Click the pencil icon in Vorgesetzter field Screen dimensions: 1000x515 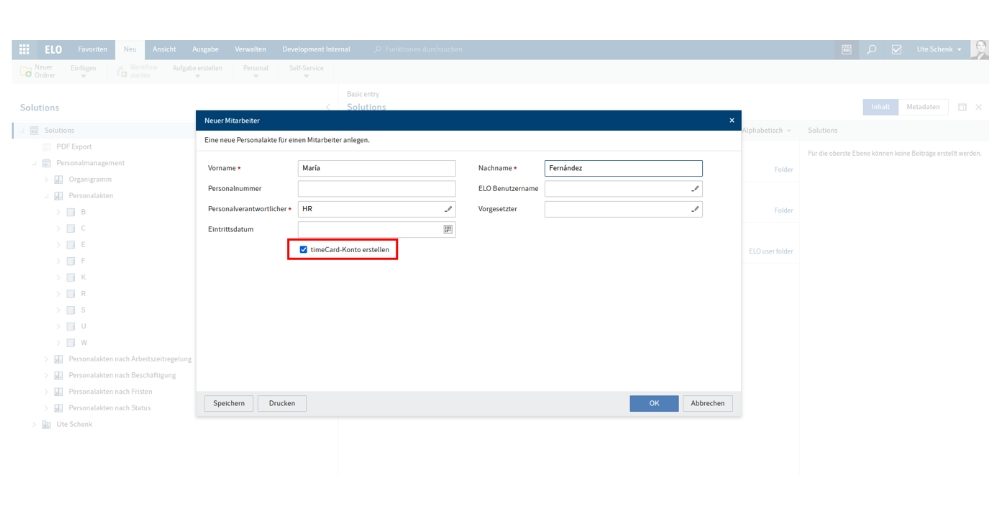(x=695, y=209)
